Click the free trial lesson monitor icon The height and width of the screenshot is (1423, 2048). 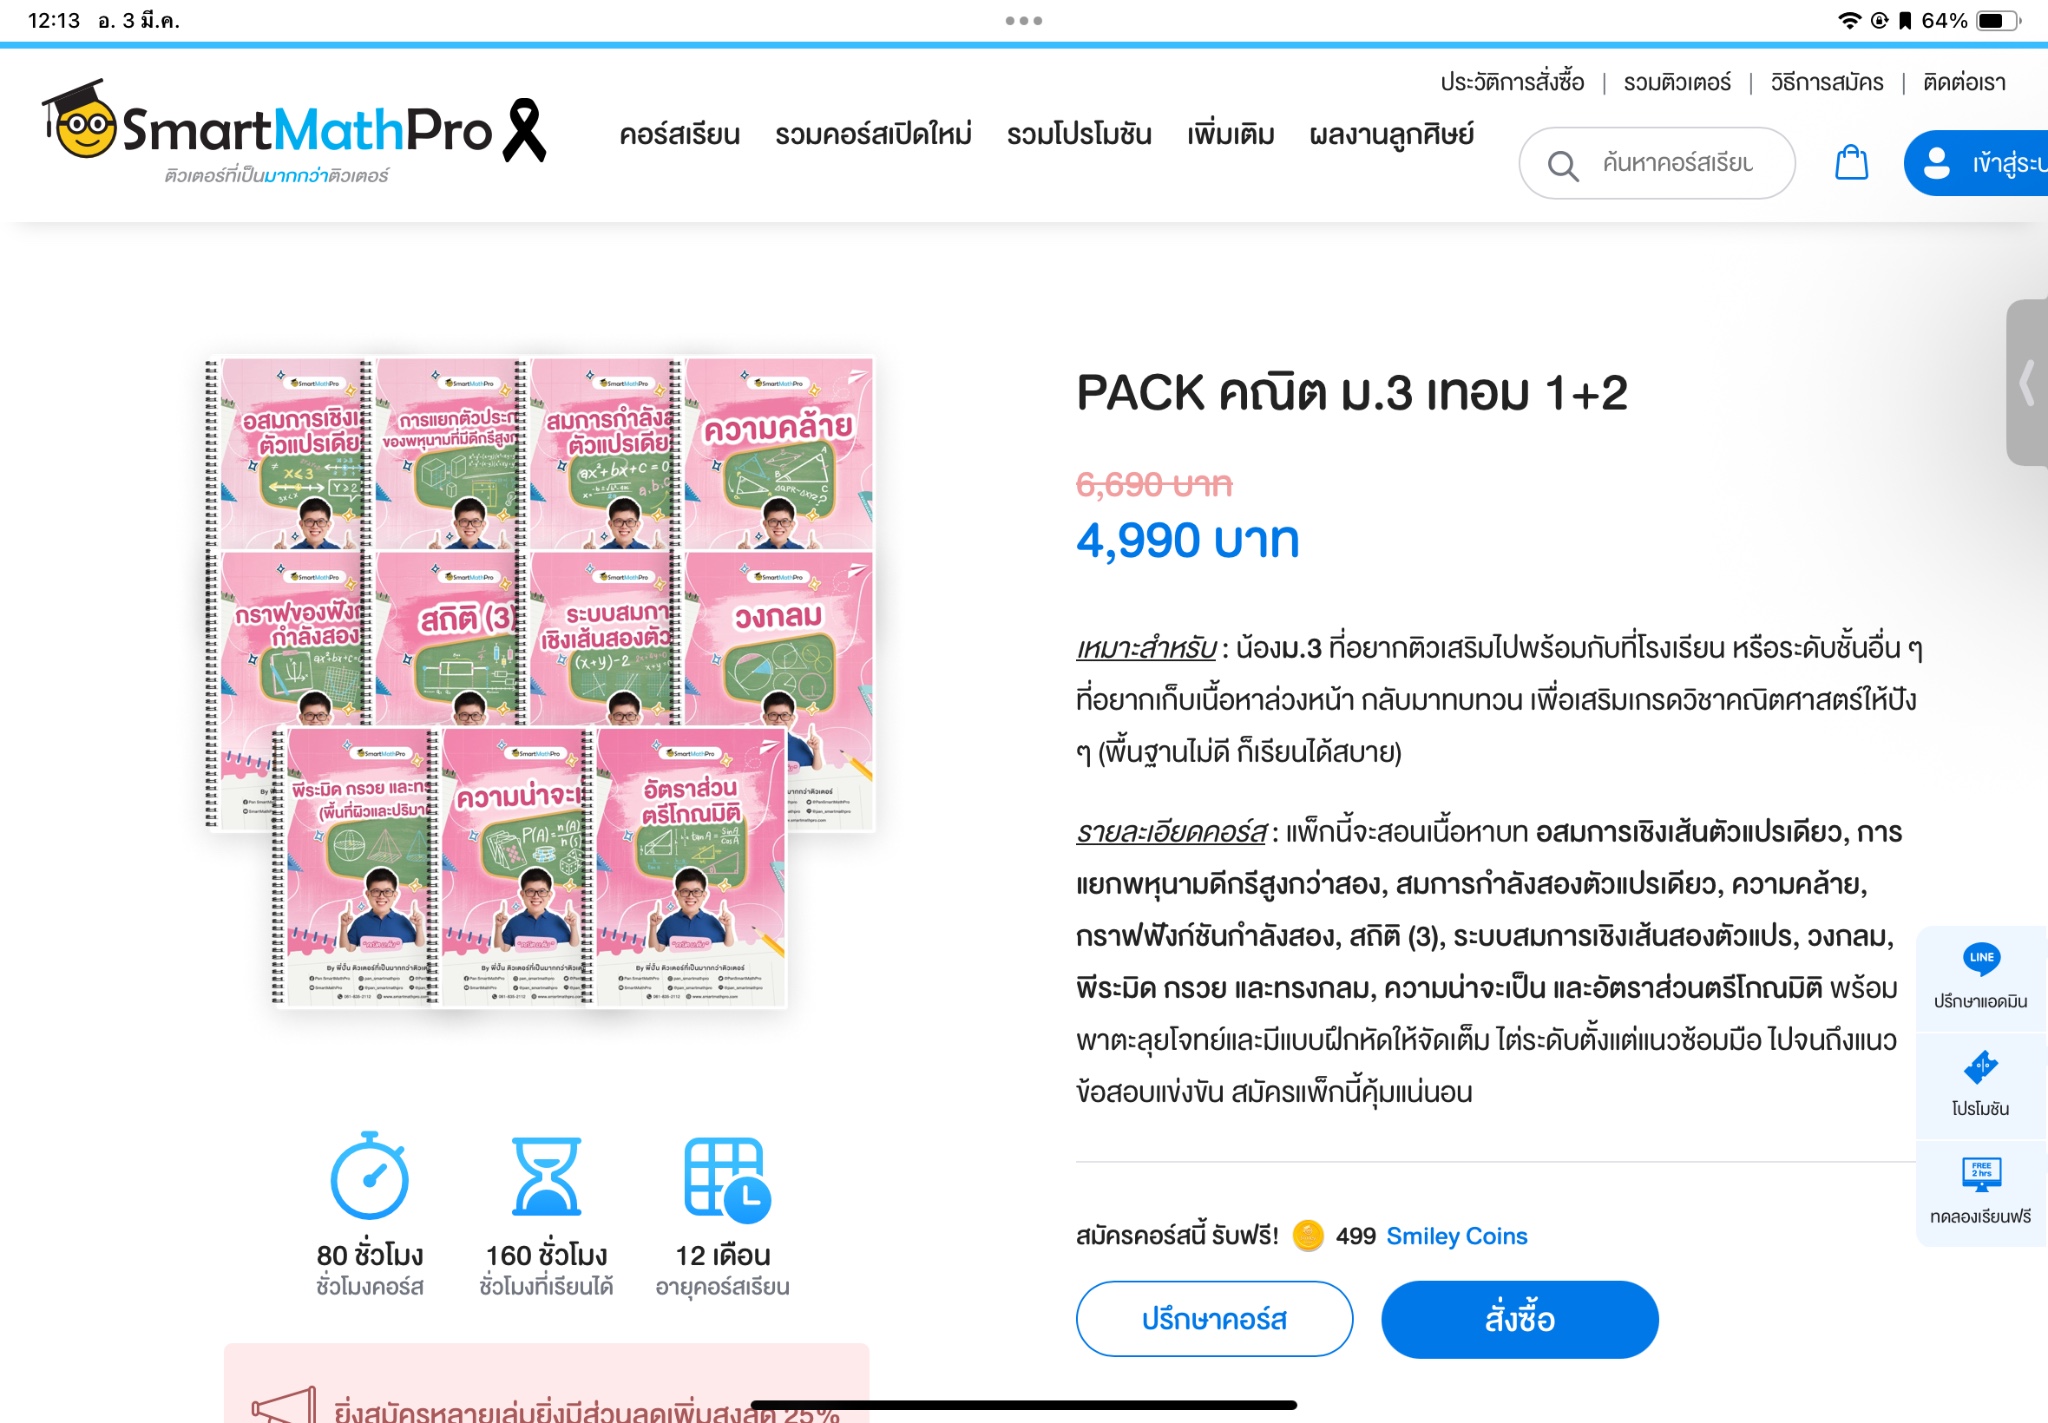[1981, 1175]
